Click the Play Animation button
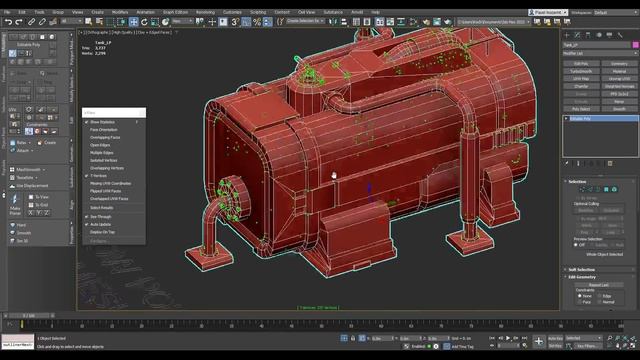 click(x=508, y=338)
